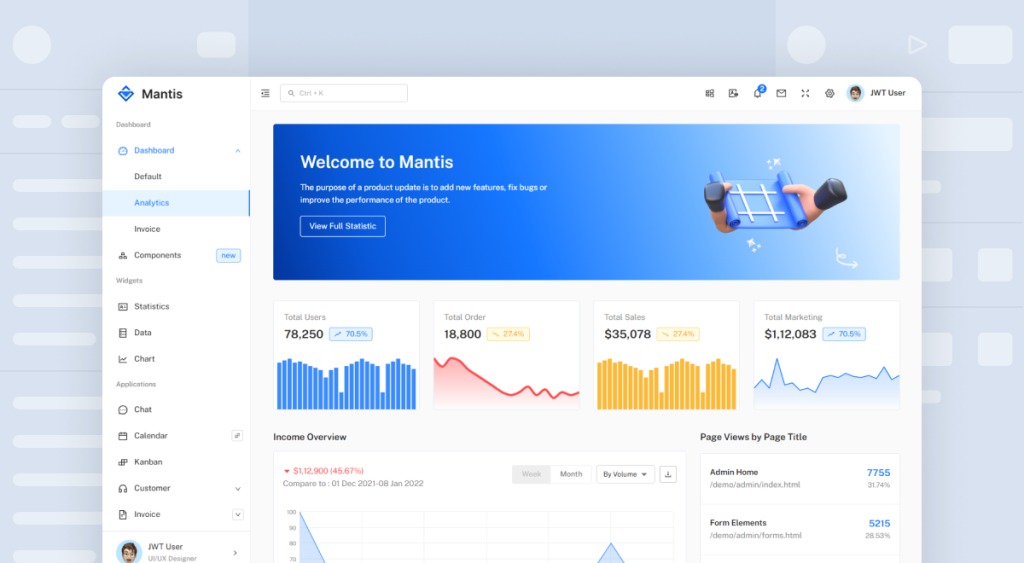Click View Full Statistic button
The height and width of the screenshot is (563, 1024).
[x=342, y=226]
